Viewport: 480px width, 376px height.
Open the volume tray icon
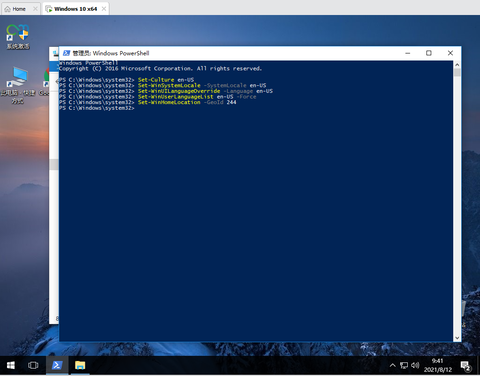point(415,365)
